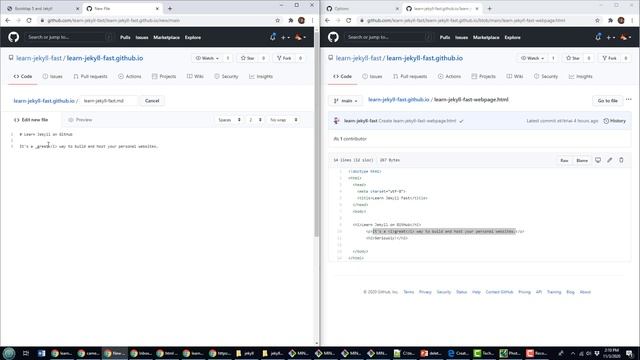Open Wiki tab in right window
The width and height of the screenshot is (640, 360).
click(515, 76)
